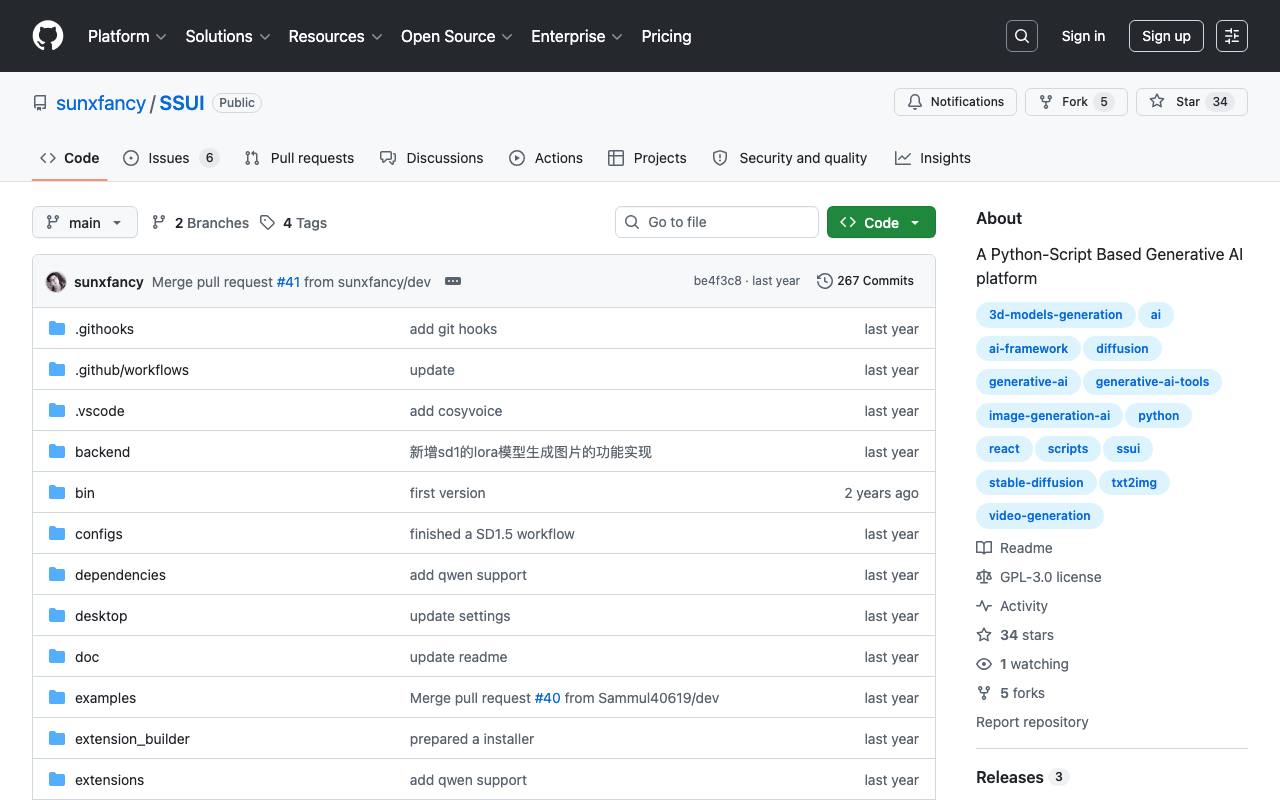Open the be4f3c8 commit hash
1280x800 pixels.
point(718,281)
